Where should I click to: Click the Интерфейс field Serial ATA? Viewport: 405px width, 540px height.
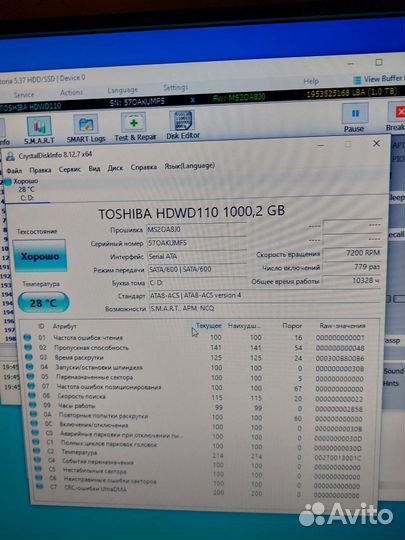(197, 256)
